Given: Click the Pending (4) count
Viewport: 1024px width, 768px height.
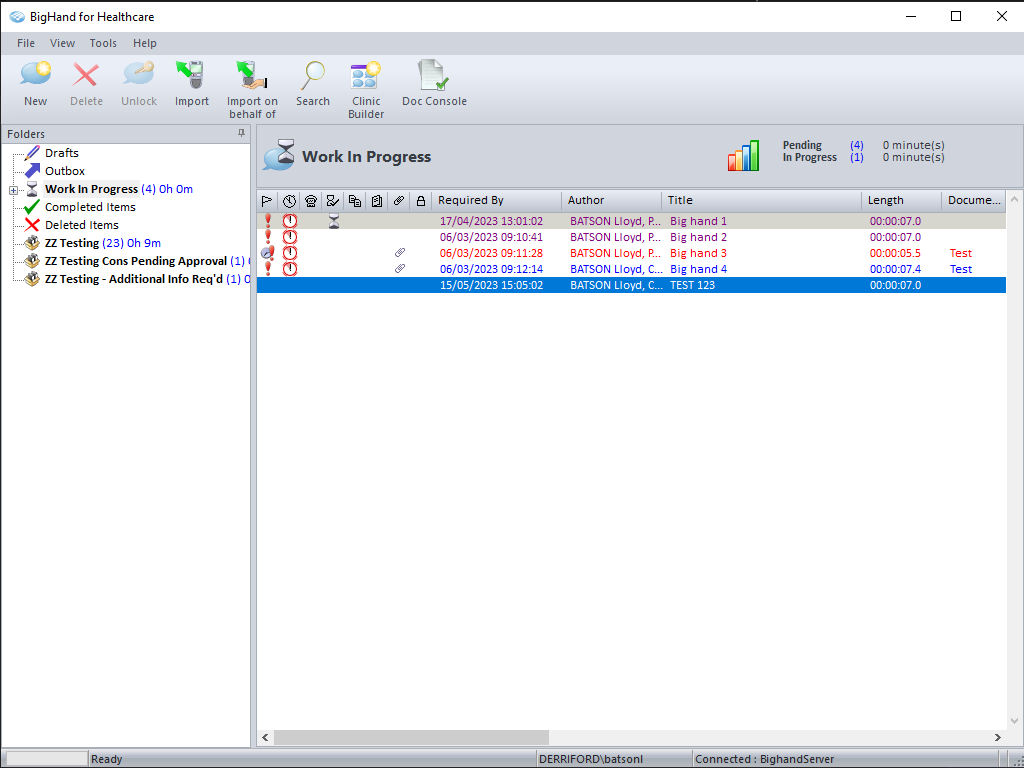Looking at the screenshot, I should (857, 145).
